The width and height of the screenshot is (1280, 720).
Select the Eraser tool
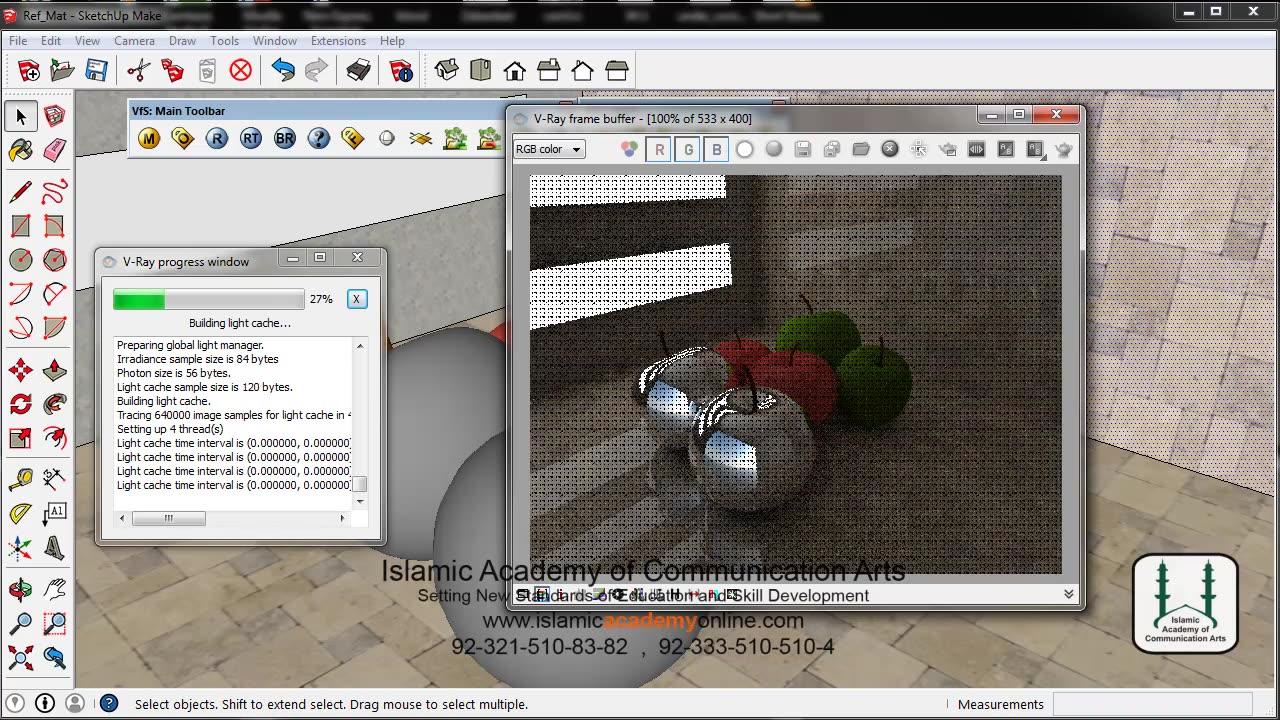55,150
